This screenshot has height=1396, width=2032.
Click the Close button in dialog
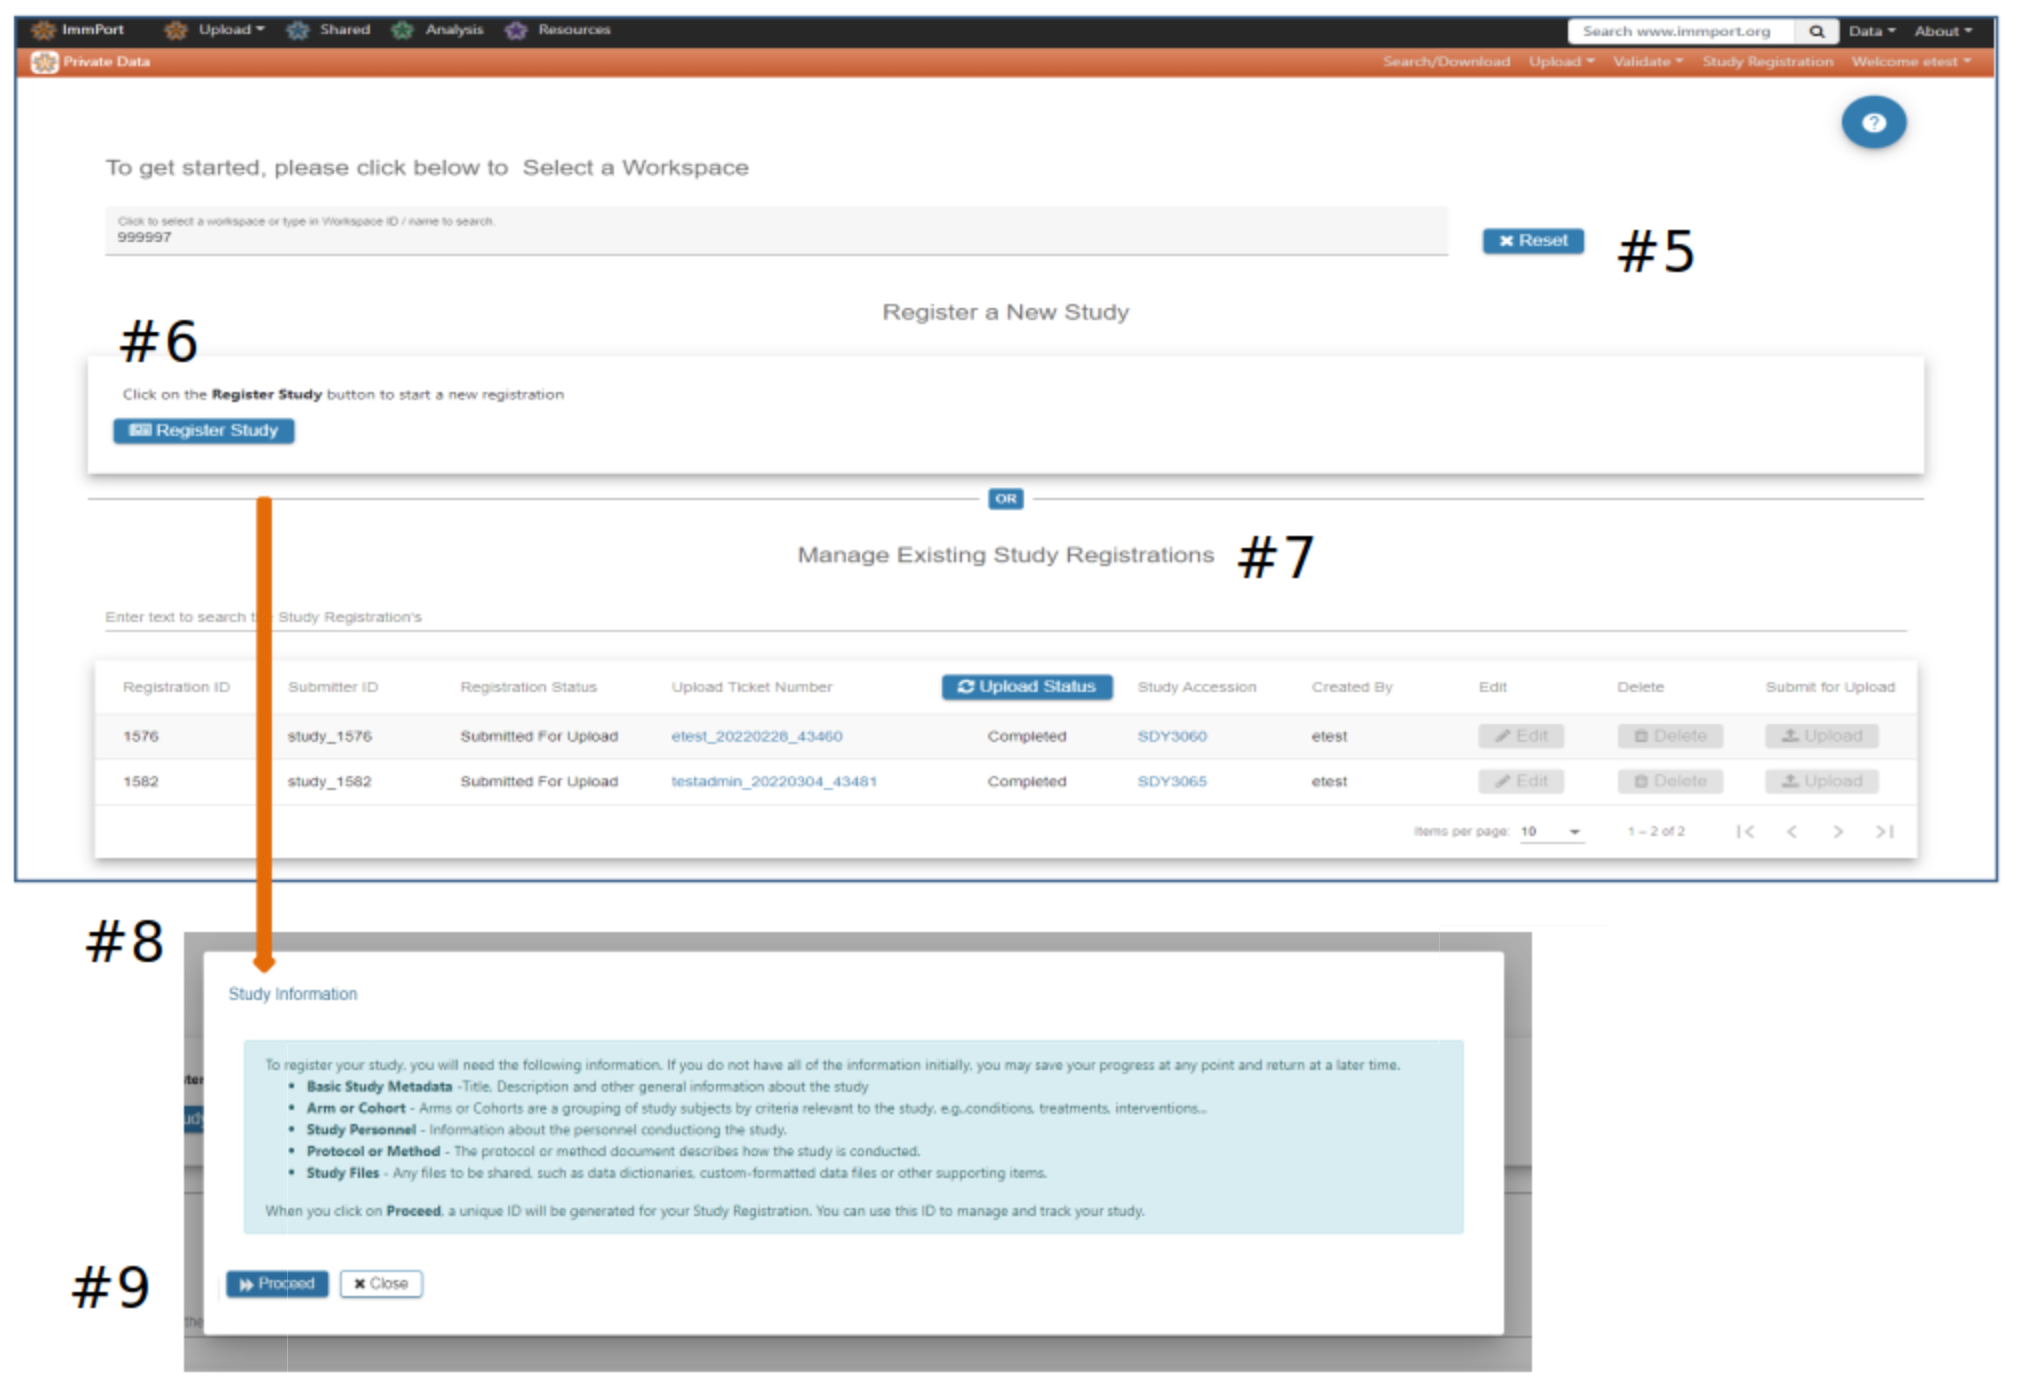tap(381, 1284)
